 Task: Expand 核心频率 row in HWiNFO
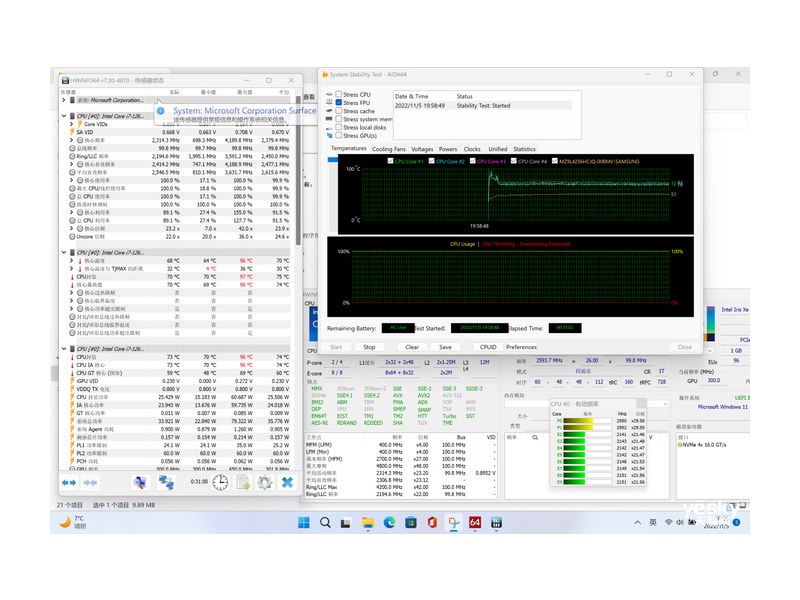click(x=72, y=140)
